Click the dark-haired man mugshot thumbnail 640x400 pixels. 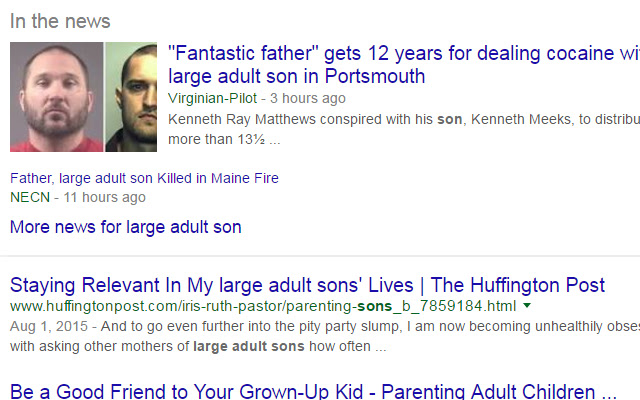pyautogui.click(x=132, y=97)
